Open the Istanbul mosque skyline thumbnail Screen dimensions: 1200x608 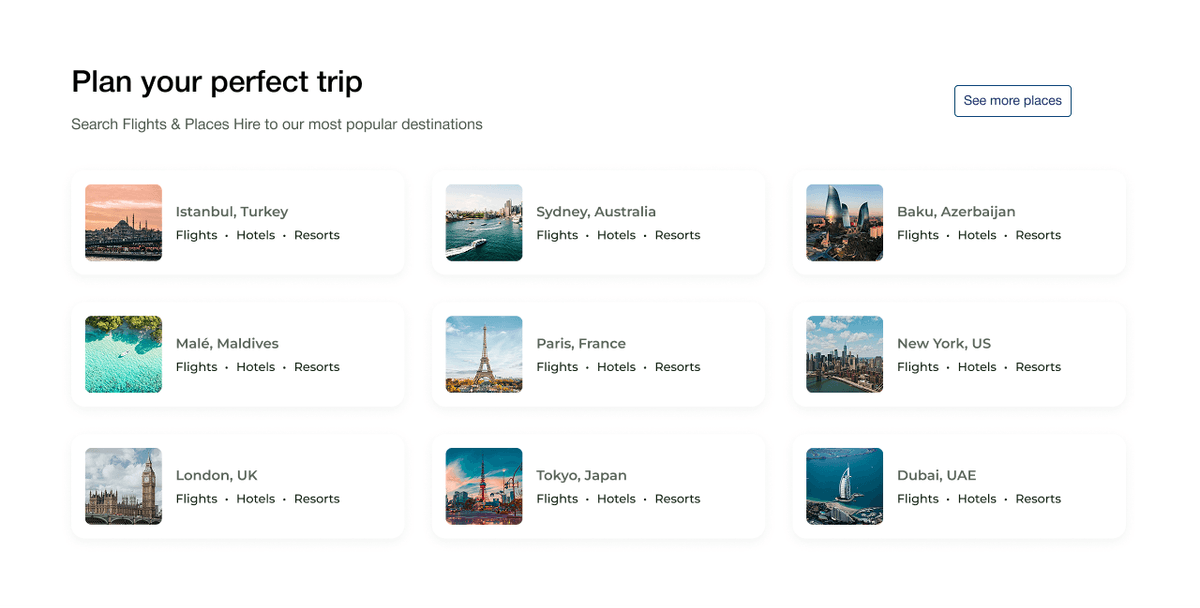123,223
